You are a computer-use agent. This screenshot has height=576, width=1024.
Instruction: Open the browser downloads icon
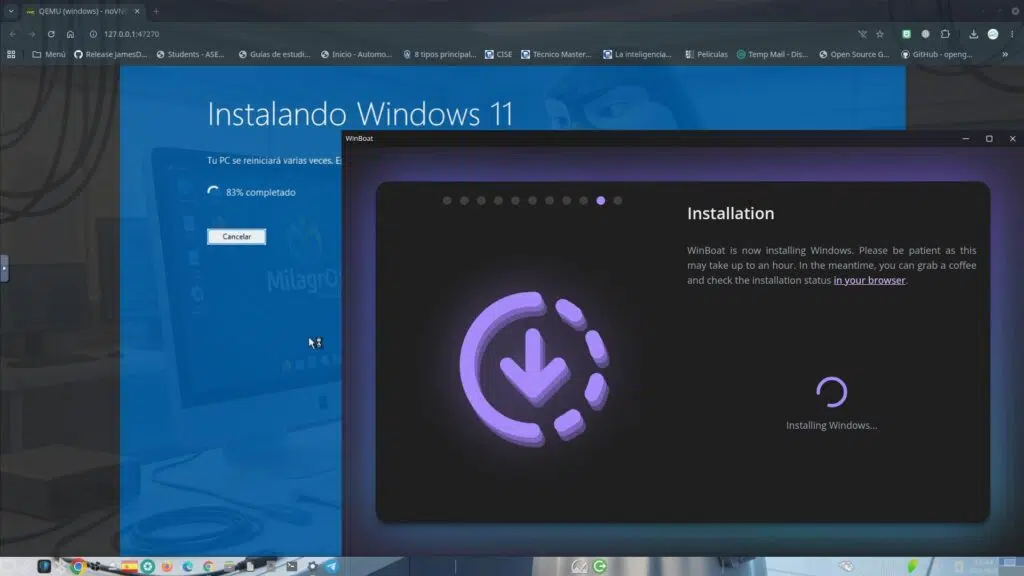(x=973, y=34)
